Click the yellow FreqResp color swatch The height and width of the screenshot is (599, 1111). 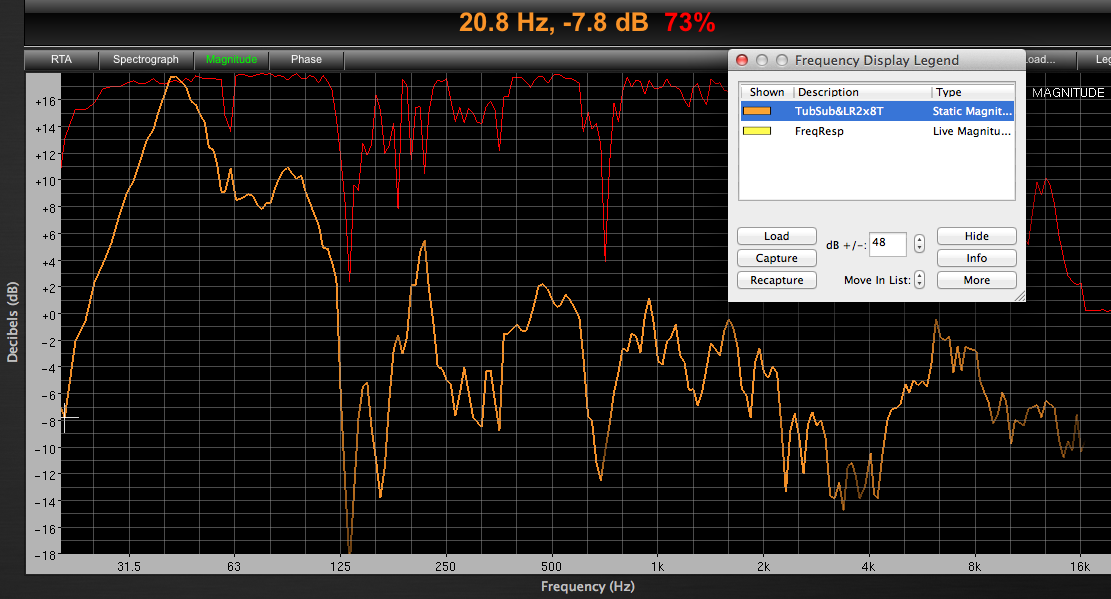pos(757,131)
